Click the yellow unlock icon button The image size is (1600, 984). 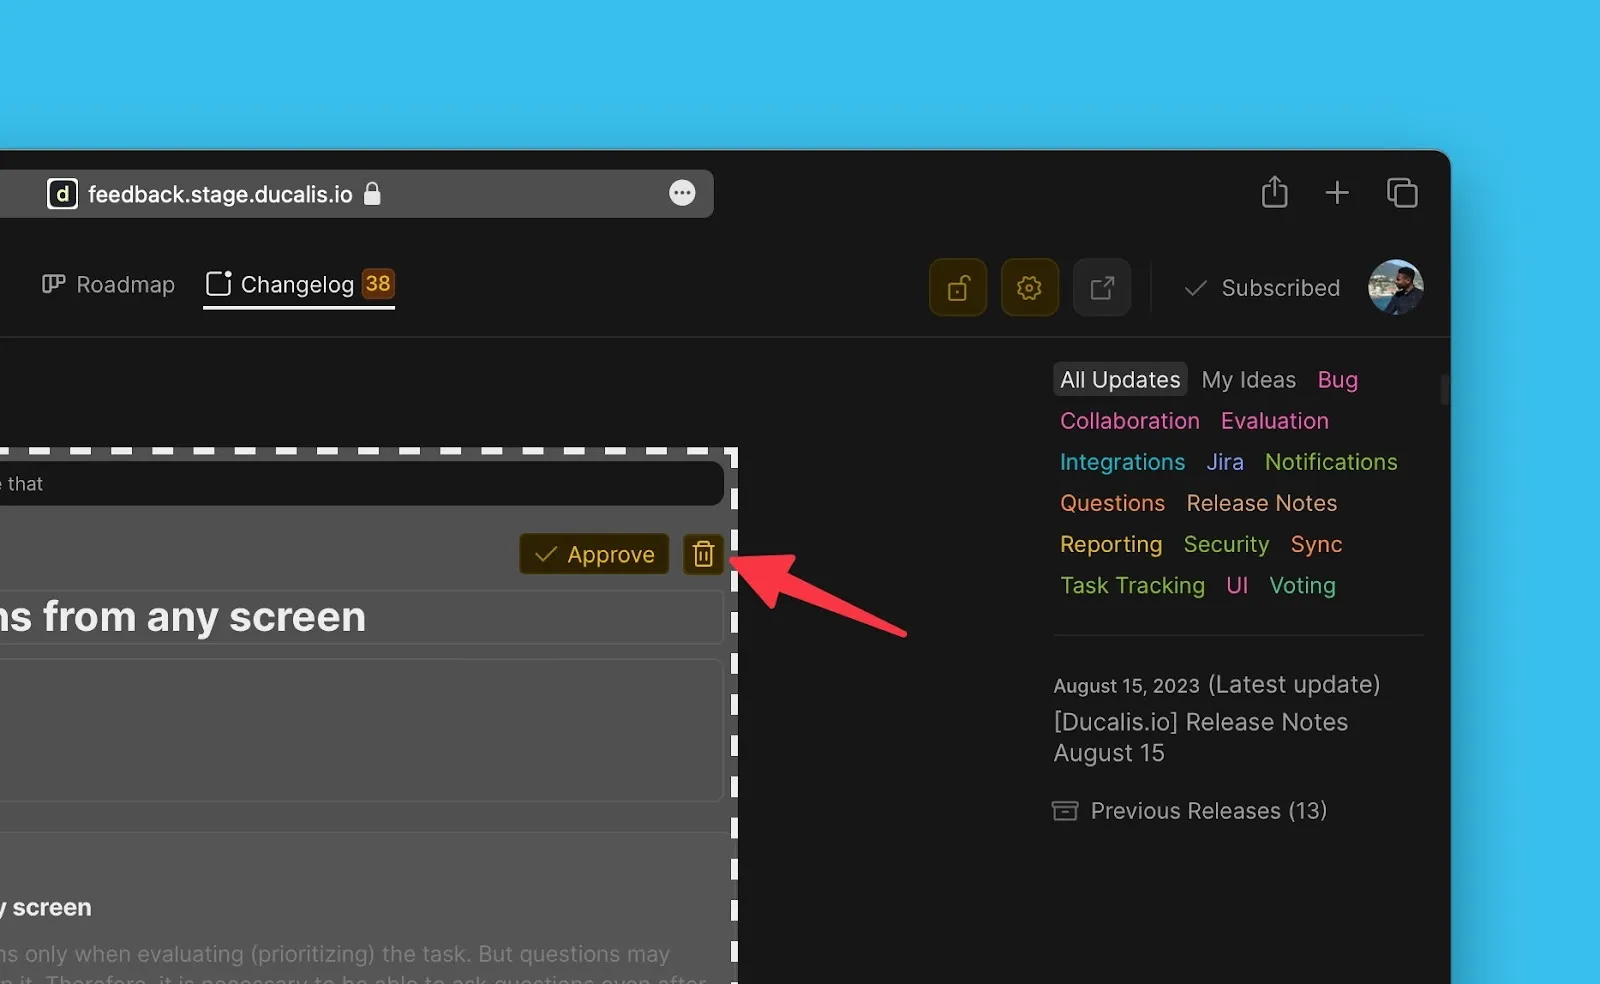[x=958, y=288]
